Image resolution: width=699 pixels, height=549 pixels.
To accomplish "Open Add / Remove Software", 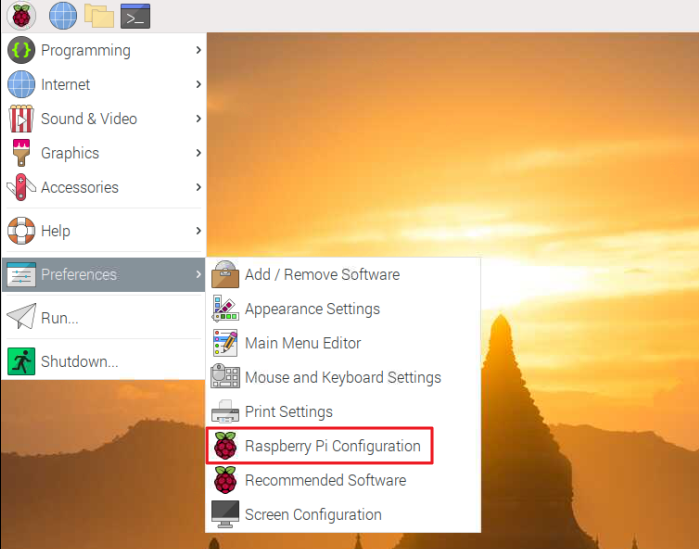I will [343, 274].
